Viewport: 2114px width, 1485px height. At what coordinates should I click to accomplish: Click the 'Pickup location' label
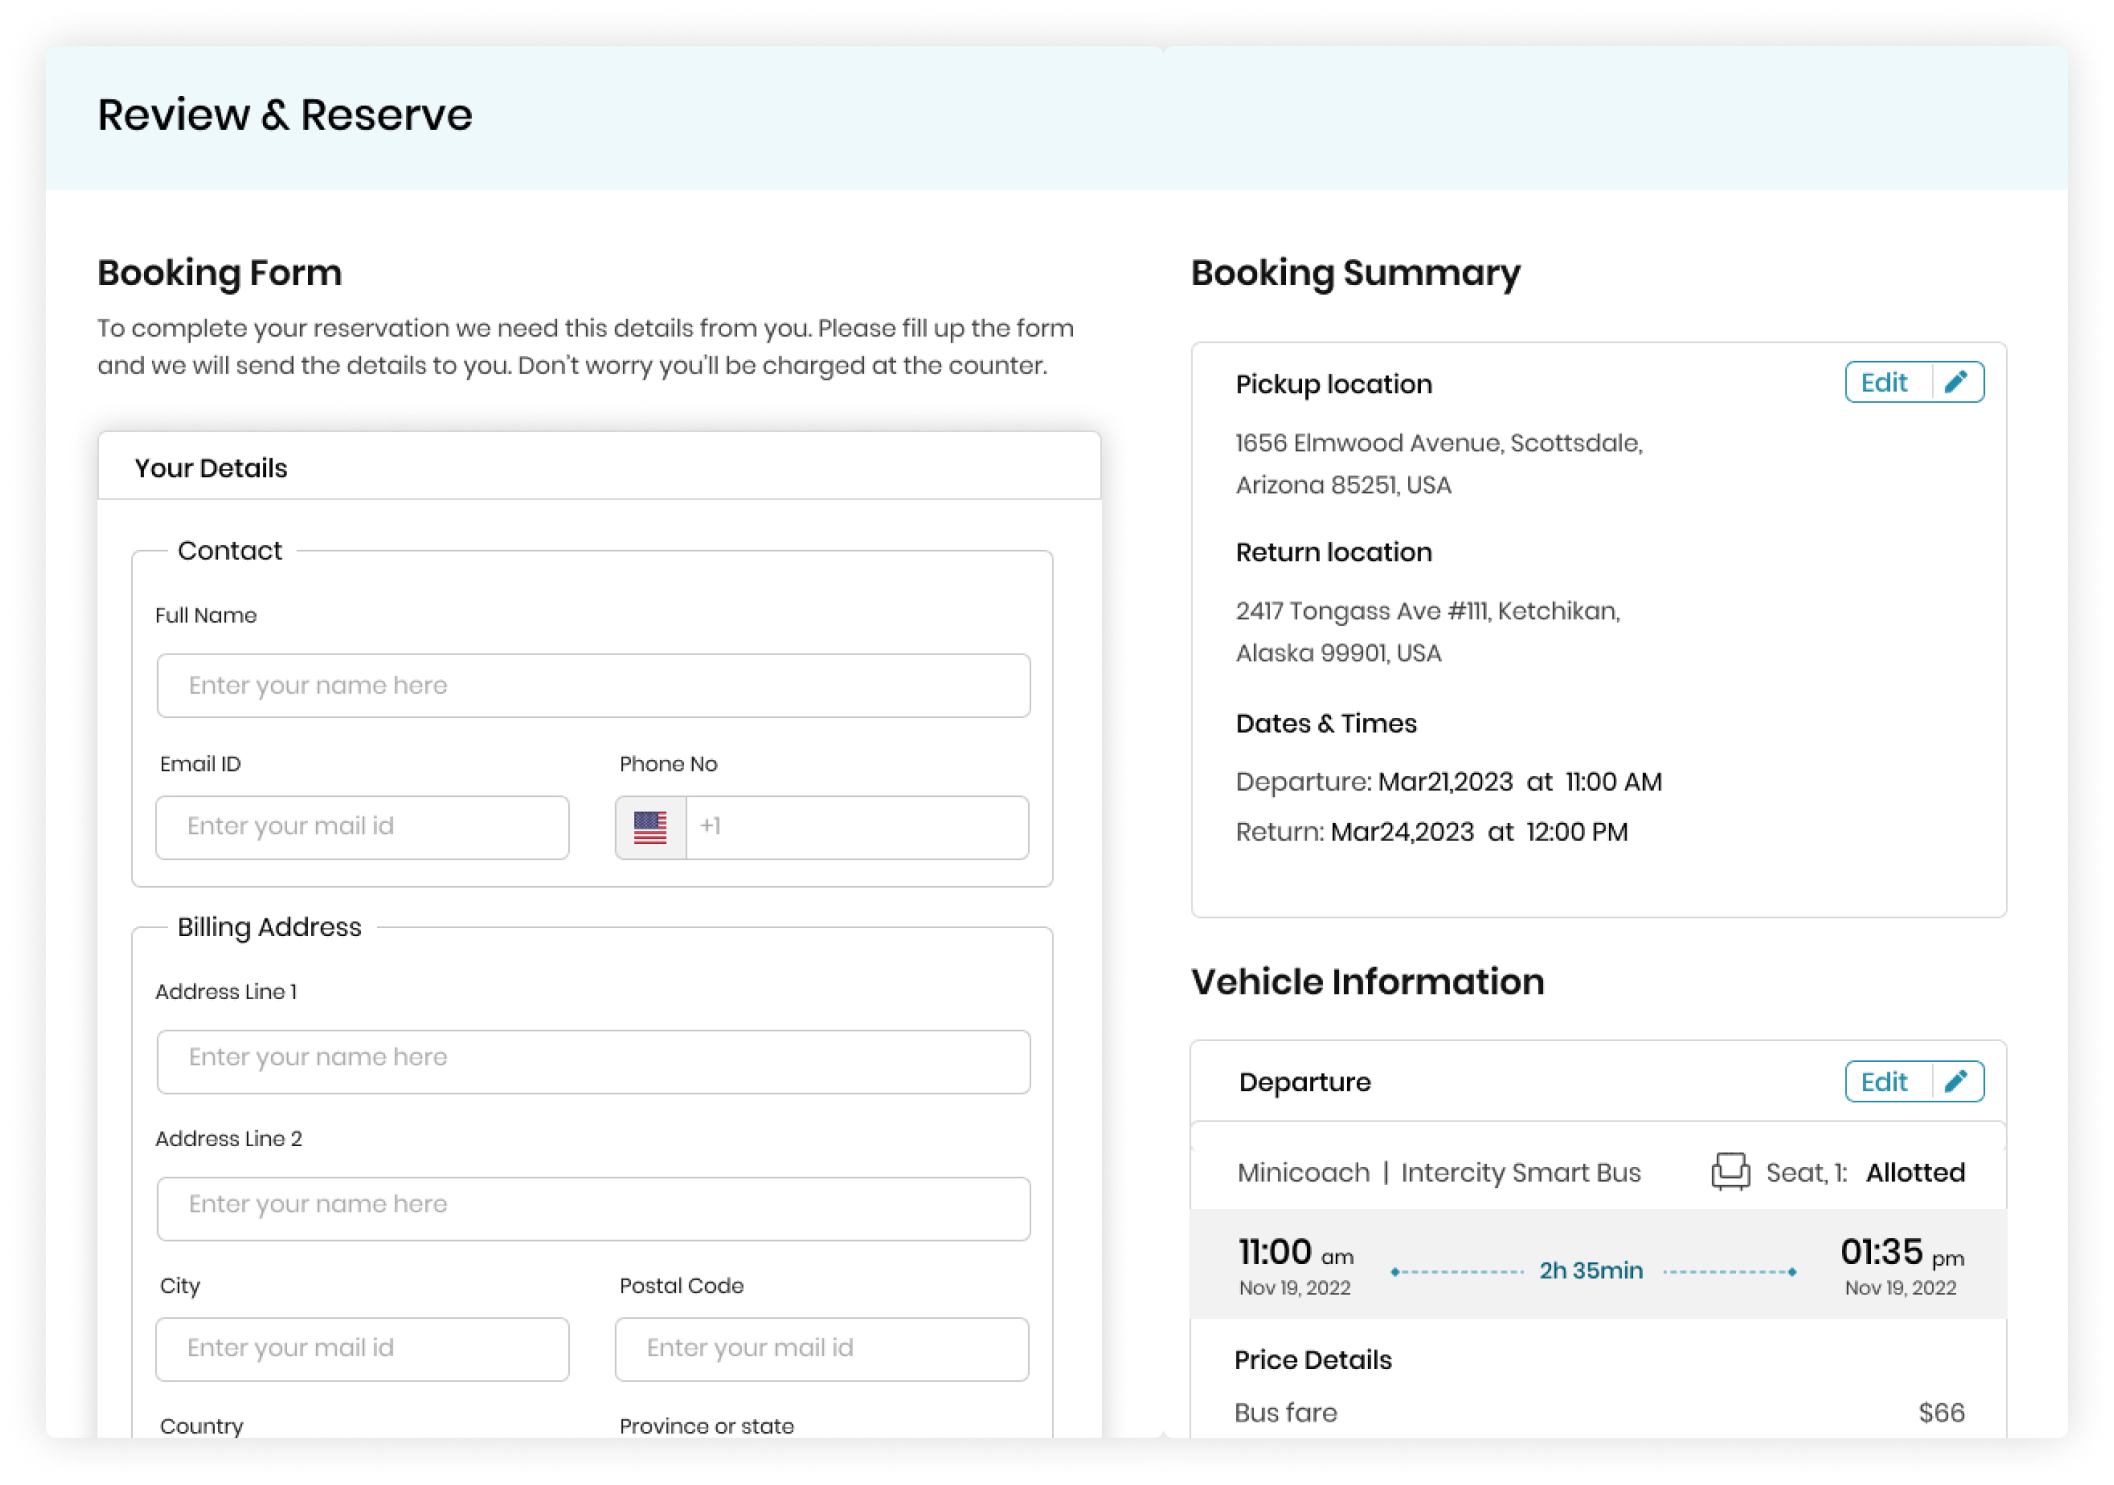[1333, 384]
